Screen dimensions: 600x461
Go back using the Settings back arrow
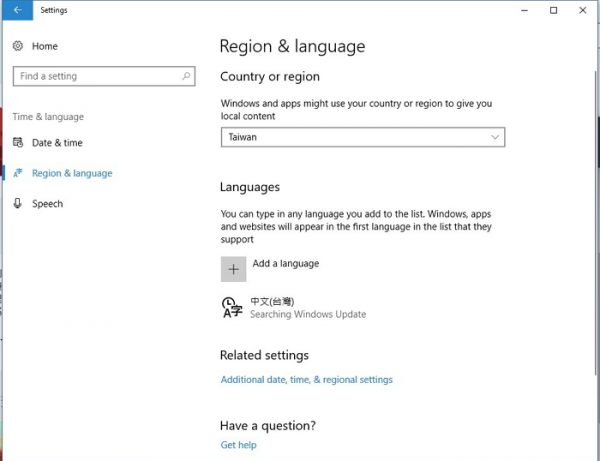pos(17,10)
